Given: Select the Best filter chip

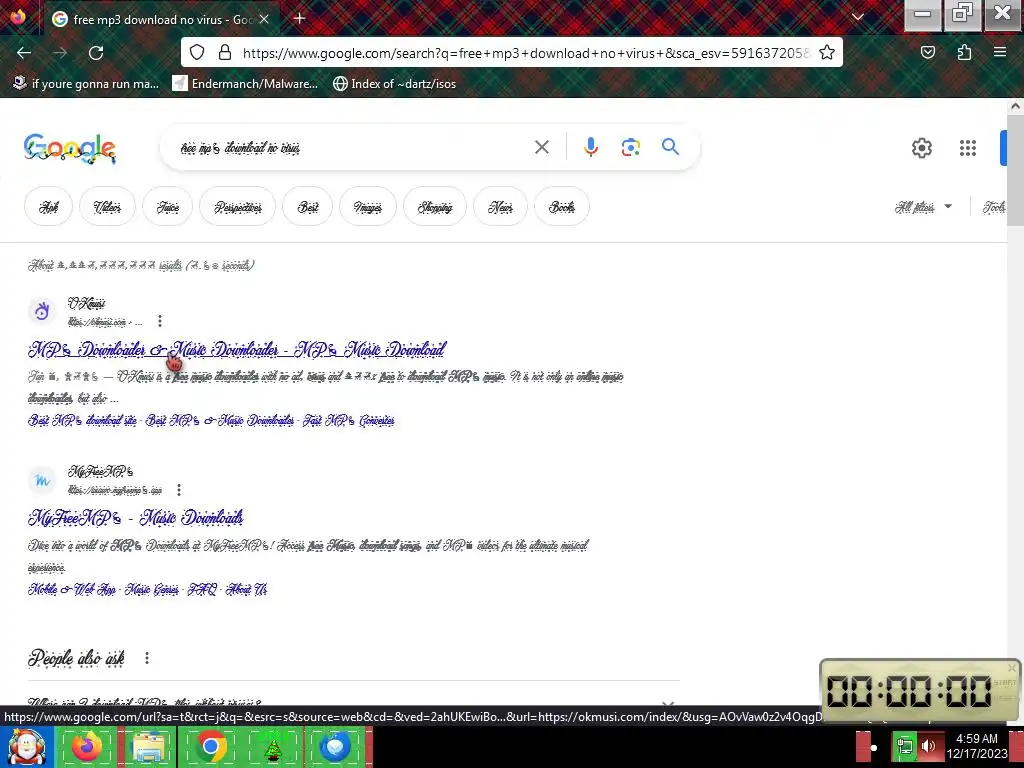Looking at the screenshot, I should click(308, 207).
